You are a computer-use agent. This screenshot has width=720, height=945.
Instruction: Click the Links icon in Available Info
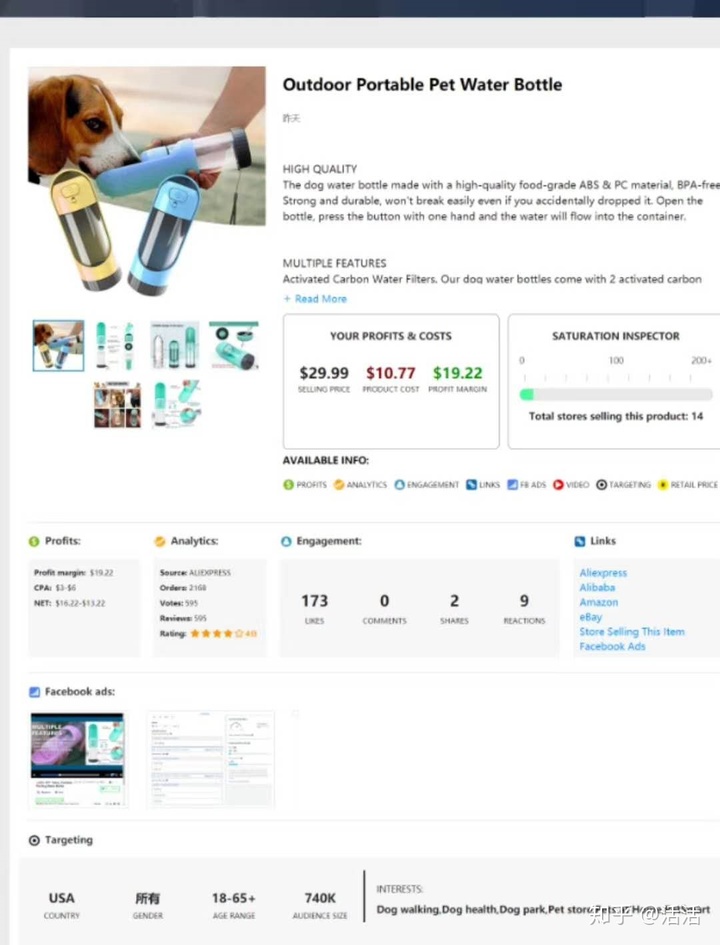(472, 485)
